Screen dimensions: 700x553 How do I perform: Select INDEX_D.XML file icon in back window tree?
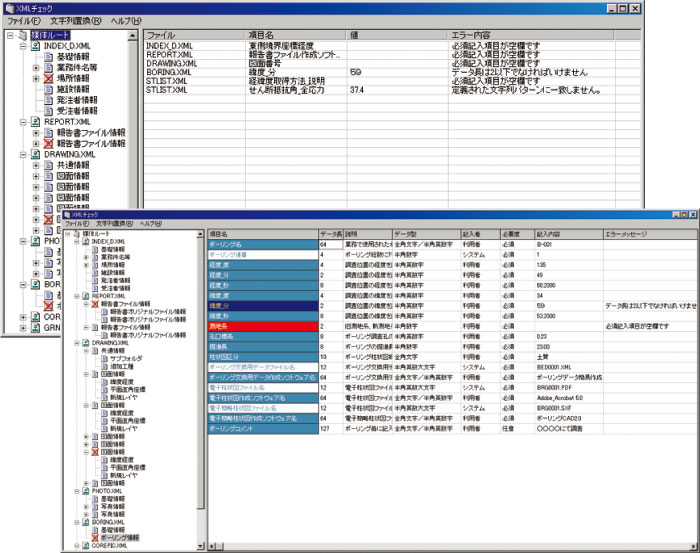click(36, 46)
